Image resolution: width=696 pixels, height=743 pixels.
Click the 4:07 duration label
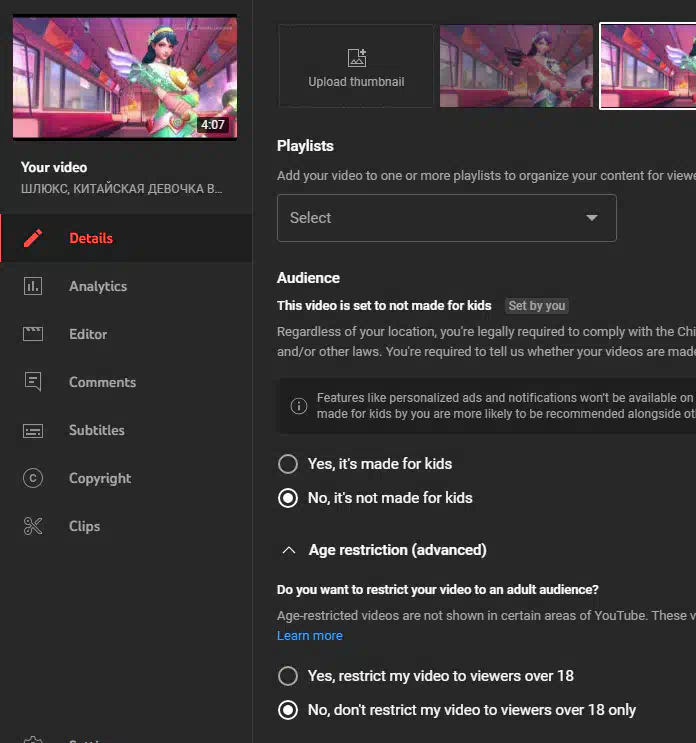[x=213, y=125]
